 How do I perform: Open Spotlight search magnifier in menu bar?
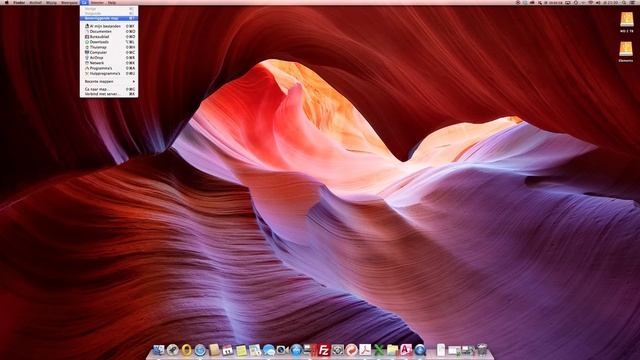tap(624, 2)
